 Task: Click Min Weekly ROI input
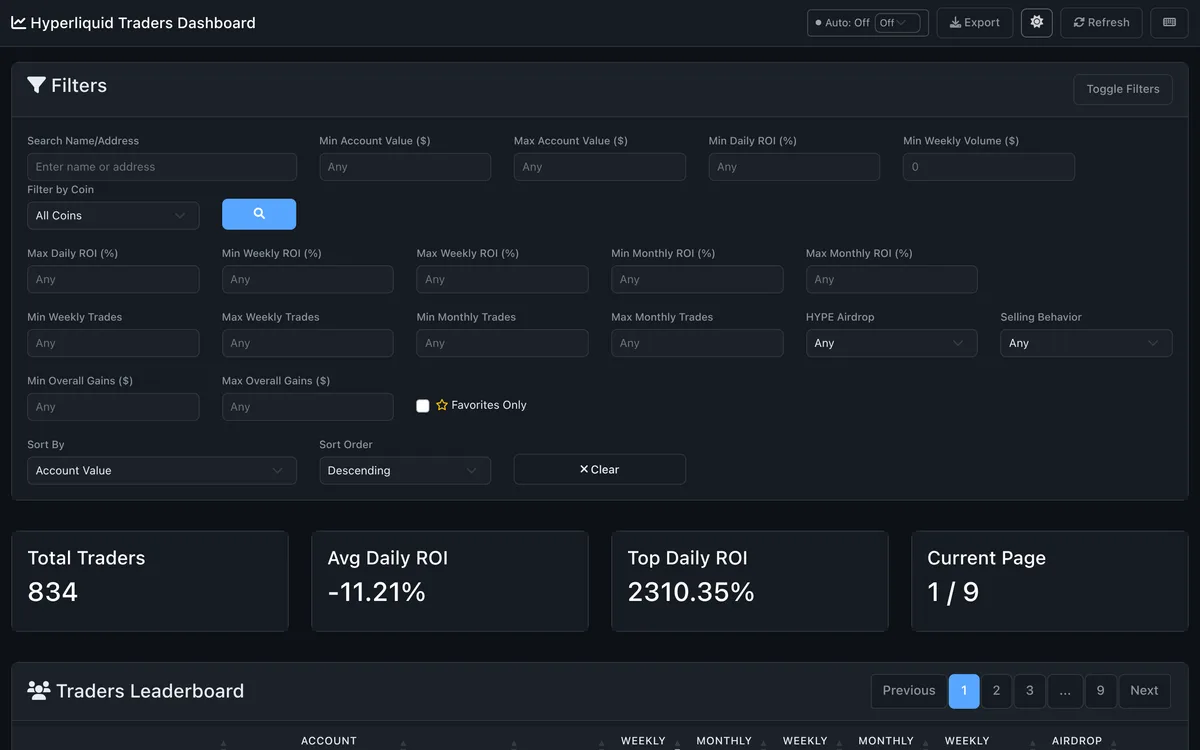[308, 279]
